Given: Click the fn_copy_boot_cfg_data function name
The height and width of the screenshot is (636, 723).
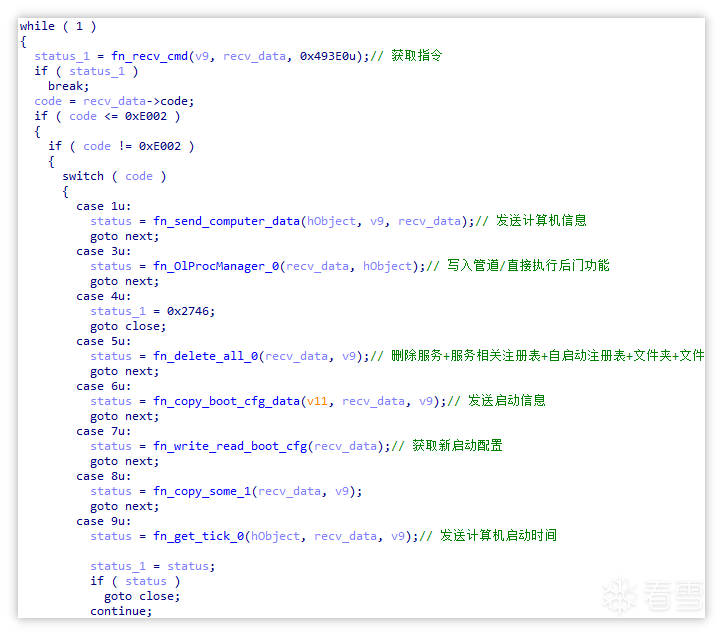Looking at the screenshot, I should coord(226,401).
